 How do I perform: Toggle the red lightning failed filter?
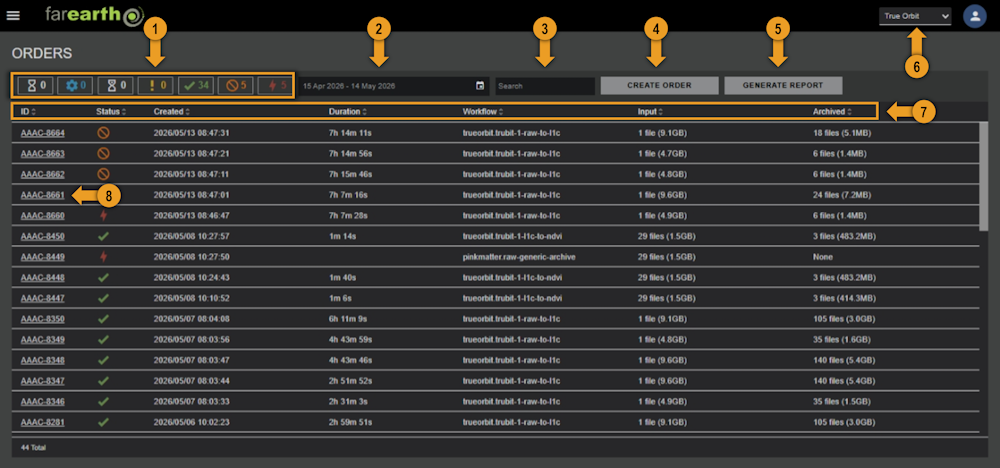point(275,85)
